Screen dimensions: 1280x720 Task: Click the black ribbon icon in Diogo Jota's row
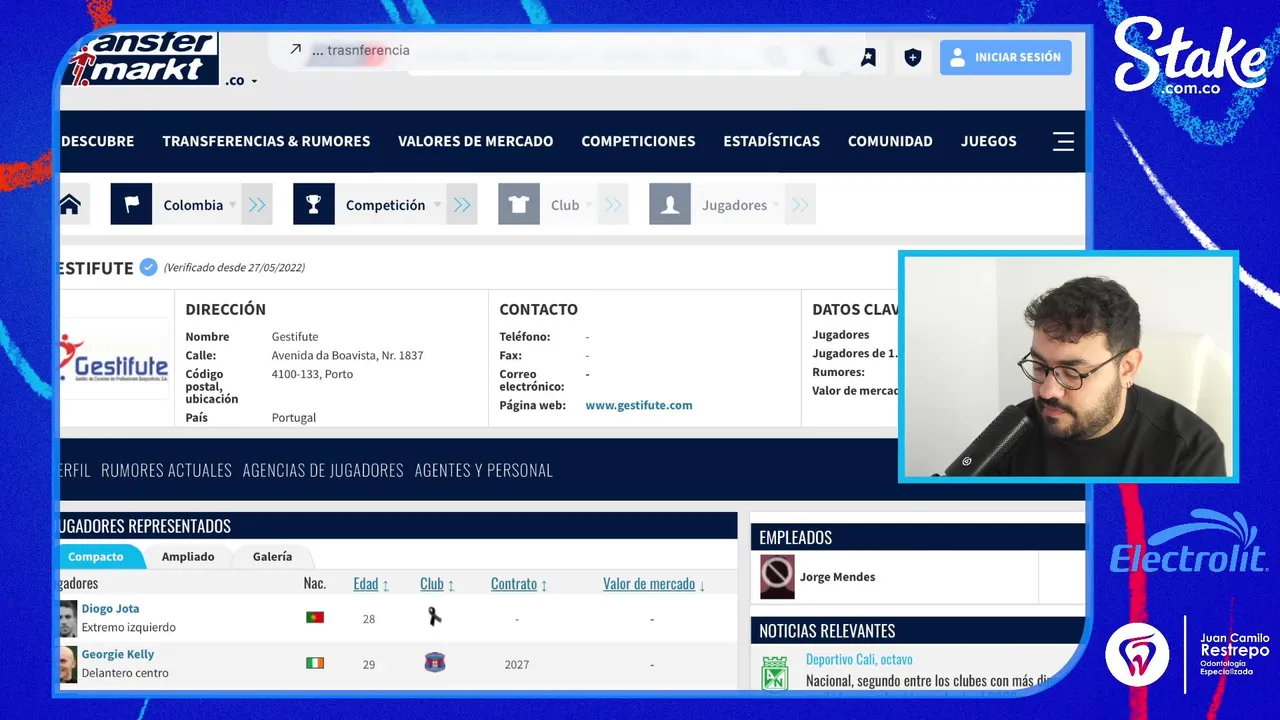434,617
